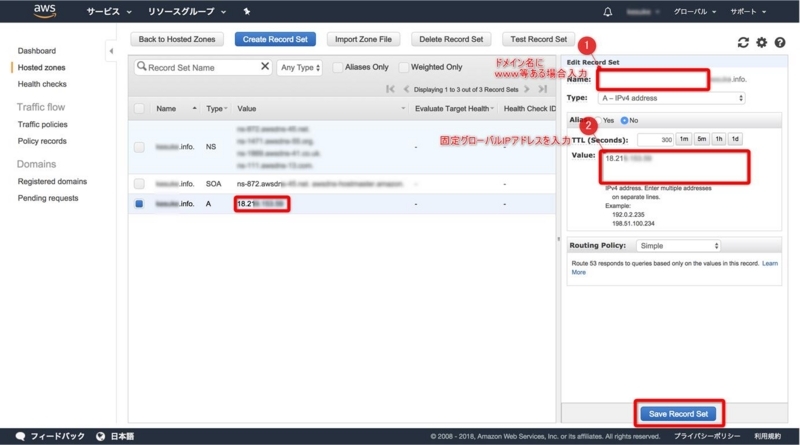The height and width of the screenshot is (445, 800).
Task: Click Save Record Set button
Action: click(678, 414)
